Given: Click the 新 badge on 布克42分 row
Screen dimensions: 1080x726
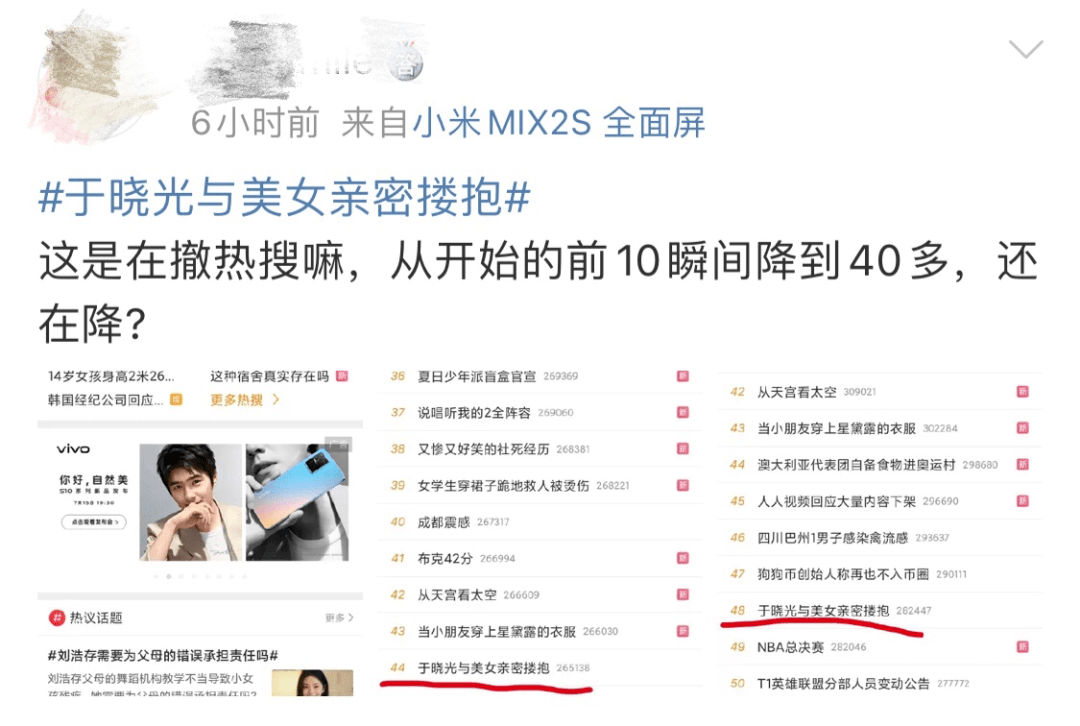Looking at the screenshot, I should click(x=683, y=558).
